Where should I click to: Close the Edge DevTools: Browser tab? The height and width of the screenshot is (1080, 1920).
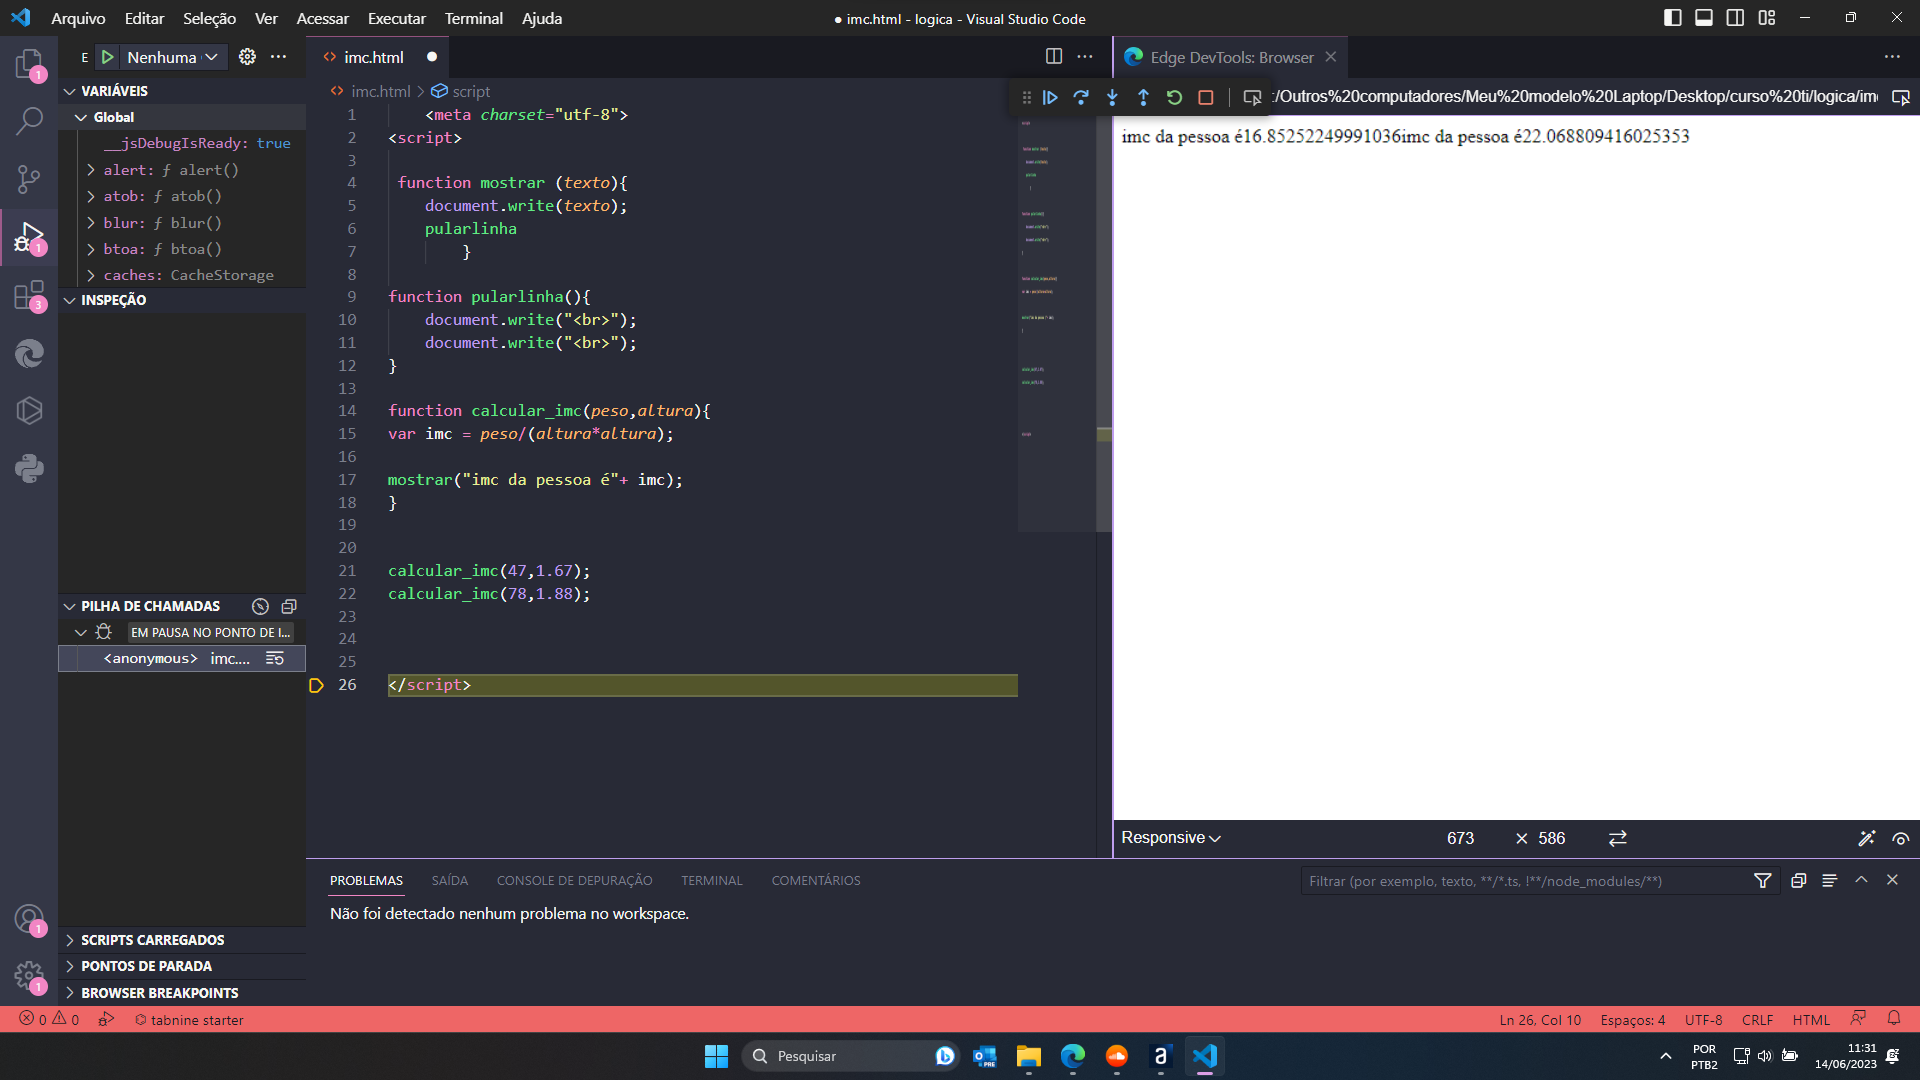[1331, 57]
